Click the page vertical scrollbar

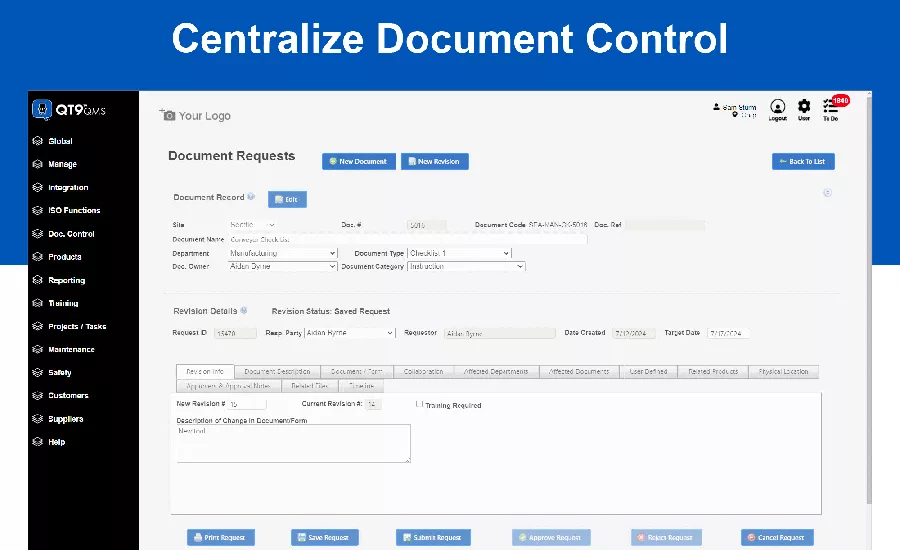coord(868,299)
